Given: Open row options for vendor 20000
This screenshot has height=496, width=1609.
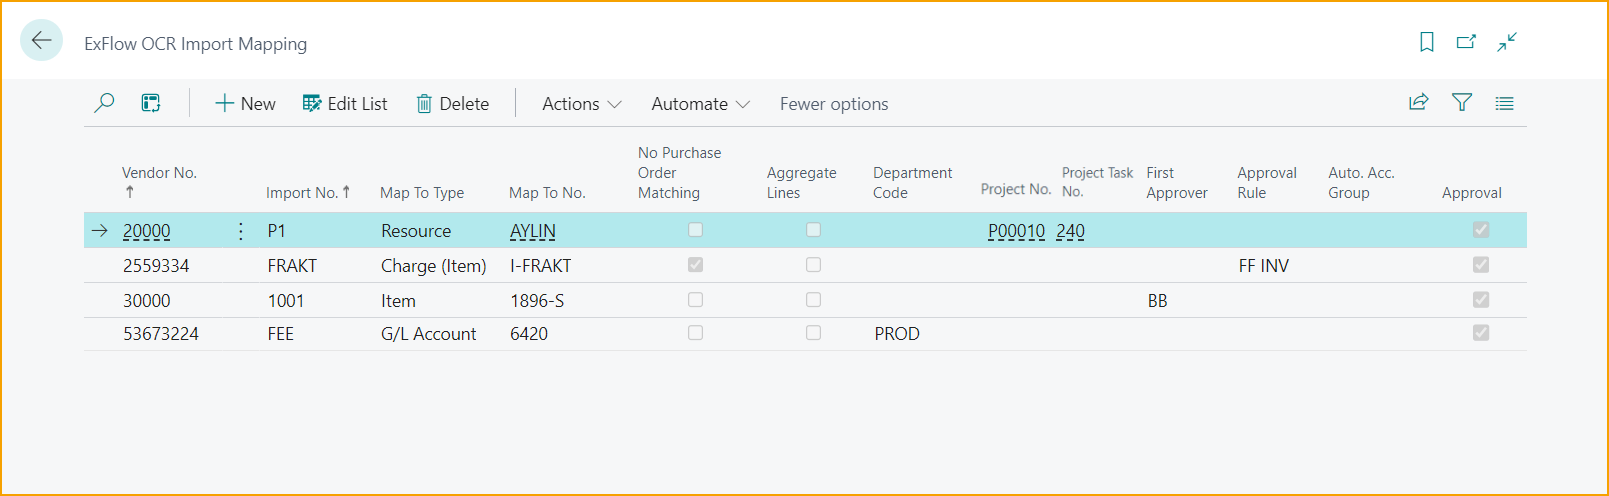Looking at the screenshot, I should [x=241, y=231].
